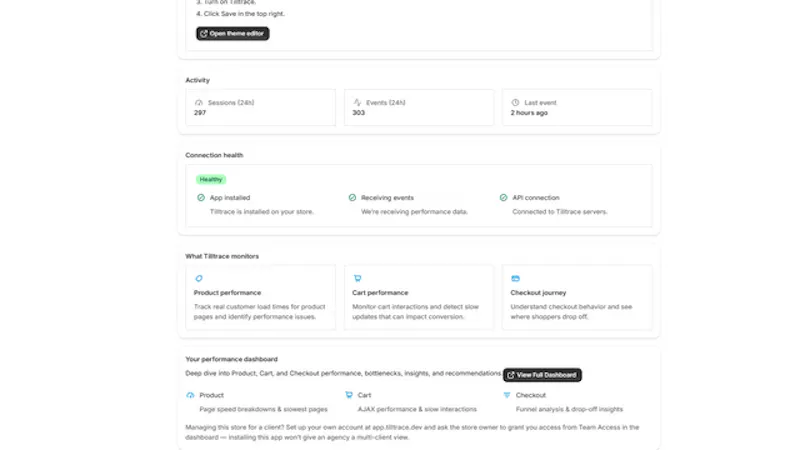Open the View Full Dashboard button
The height and width of the screenshot is (450, 800).
click(542, 375)
